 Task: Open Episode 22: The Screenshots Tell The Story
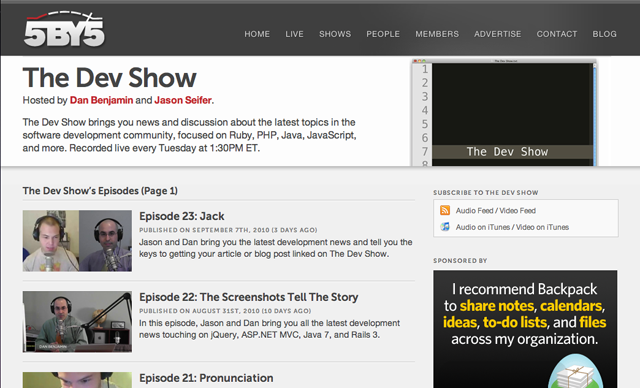(249, 297)
